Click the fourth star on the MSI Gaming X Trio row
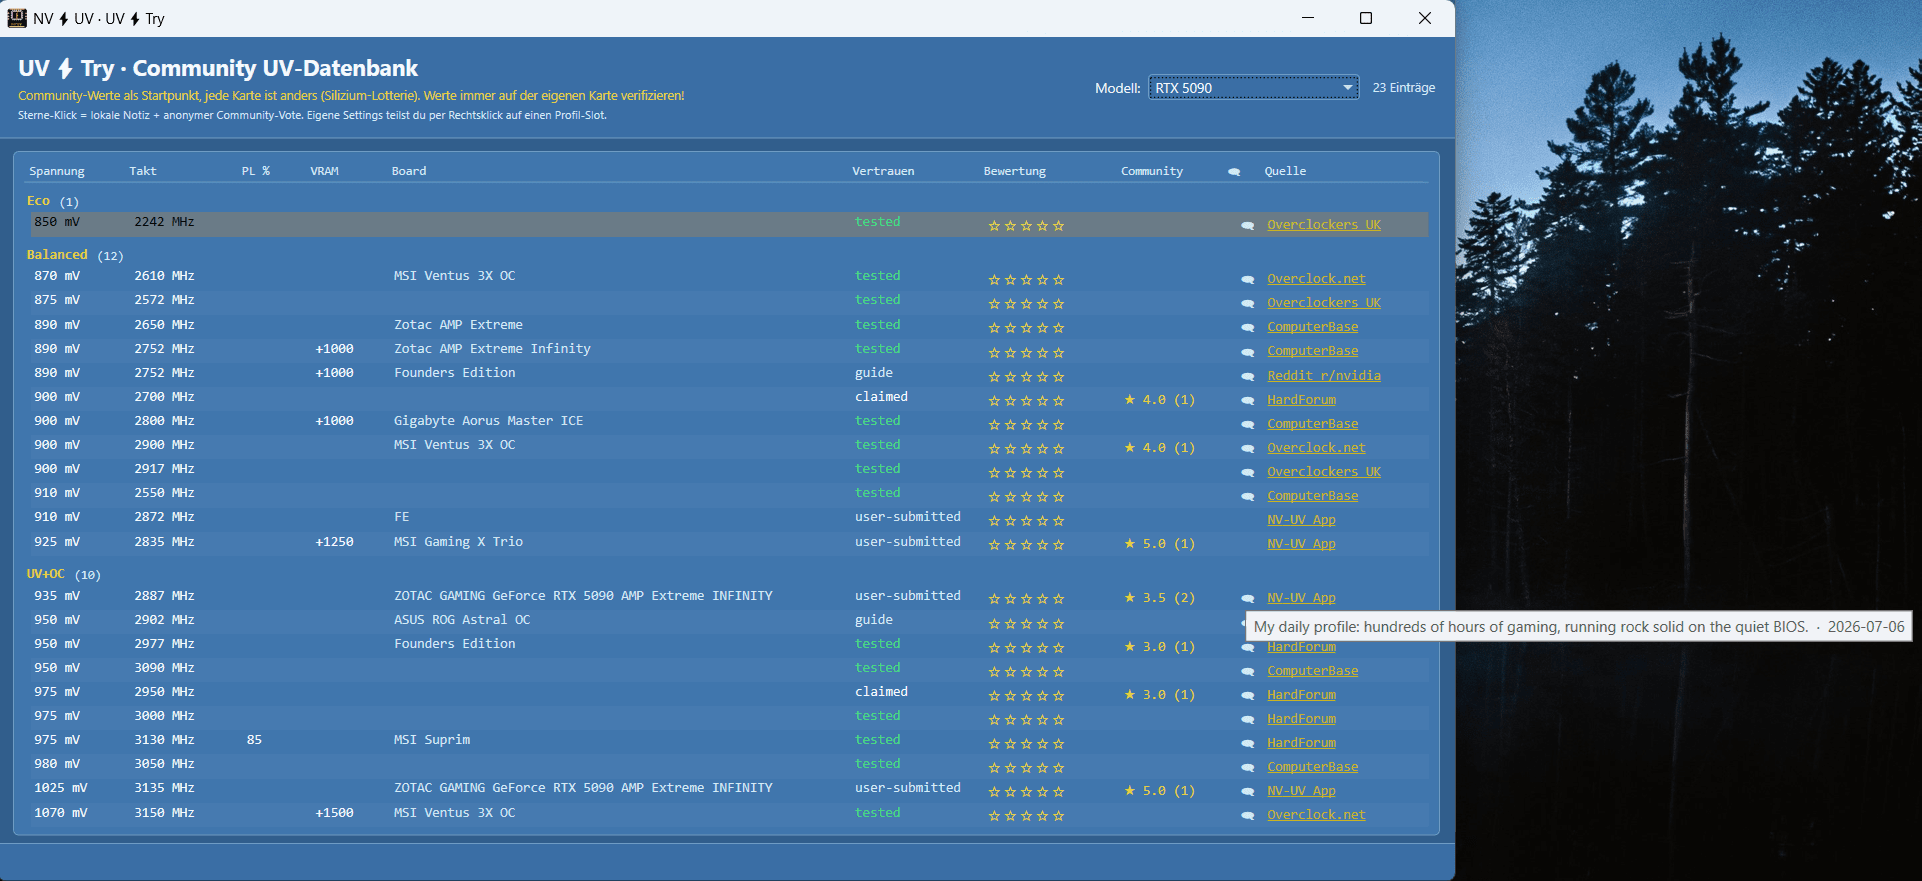Viewport: 1922px width, 881px height. tap(1042, 545)
